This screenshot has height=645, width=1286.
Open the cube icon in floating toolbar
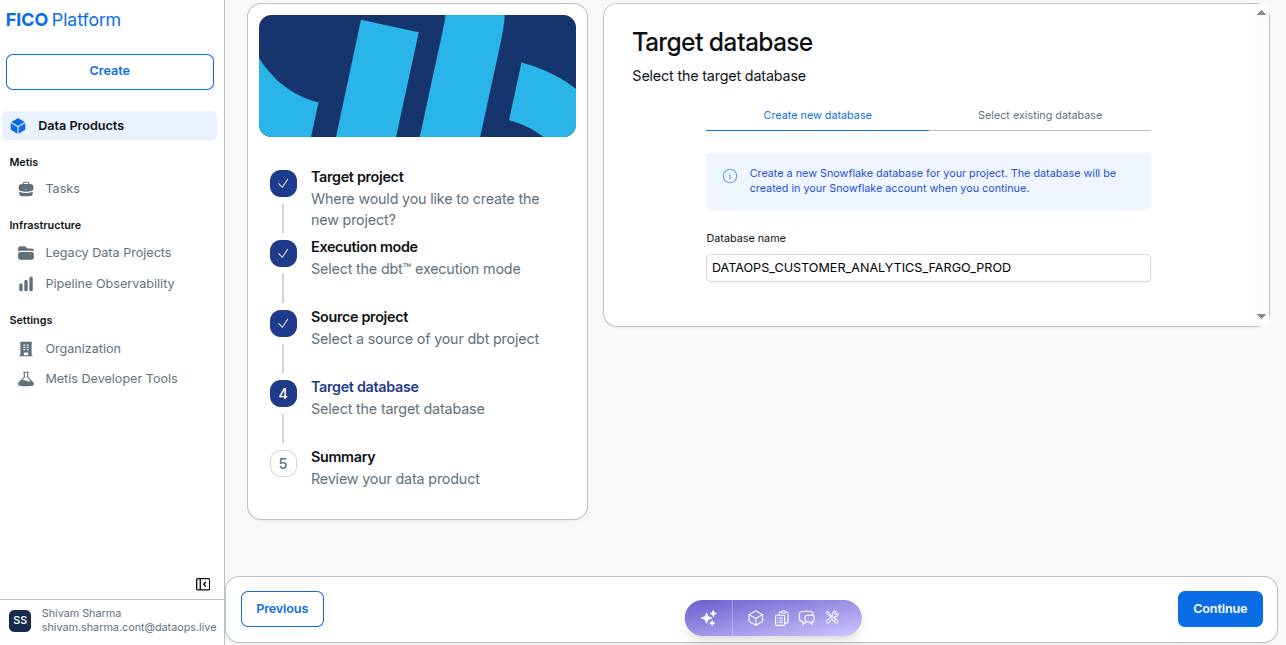point(756,618)
